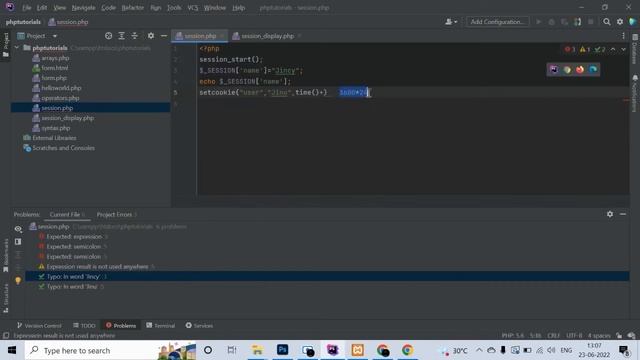
Task: Click the error count indicator in editor
Action: coord(570,49)
